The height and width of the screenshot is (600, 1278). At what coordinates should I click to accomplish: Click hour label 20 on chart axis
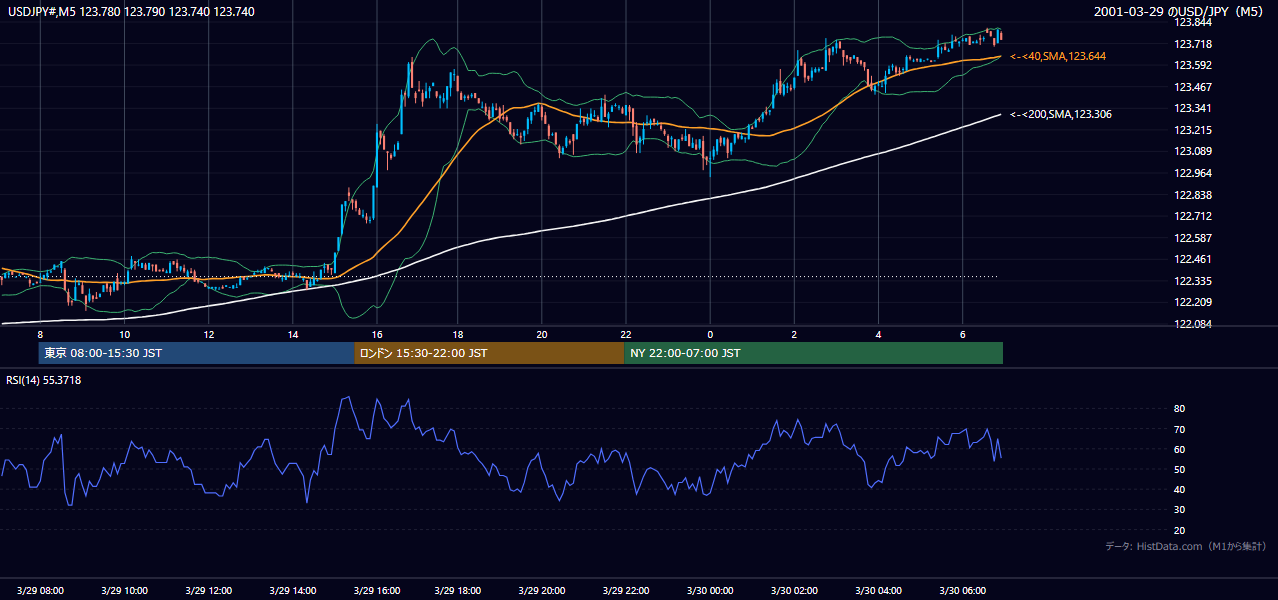541,334
